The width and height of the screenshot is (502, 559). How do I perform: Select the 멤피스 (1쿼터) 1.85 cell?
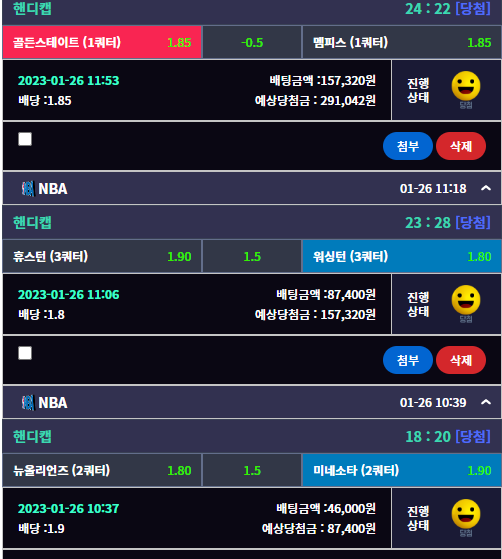pyautogui.click(x=402, y=42)
